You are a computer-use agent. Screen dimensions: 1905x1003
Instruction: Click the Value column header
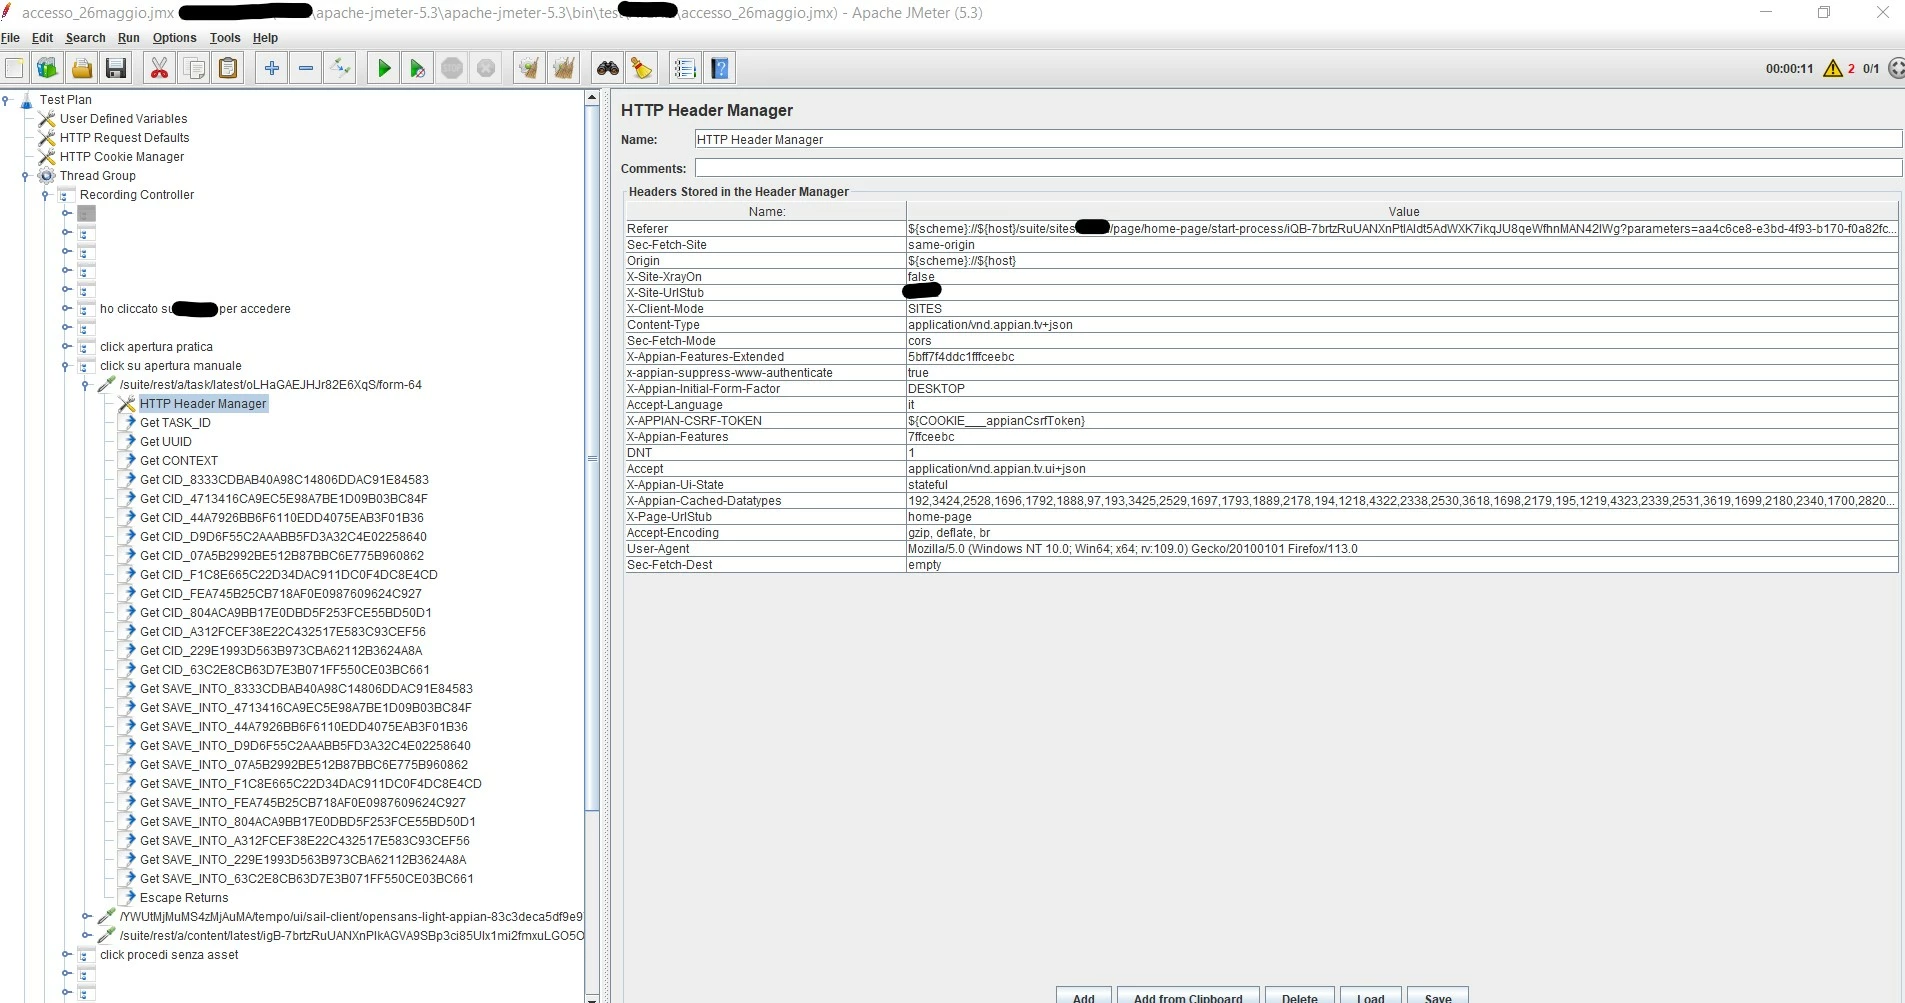click(1403, 212)
